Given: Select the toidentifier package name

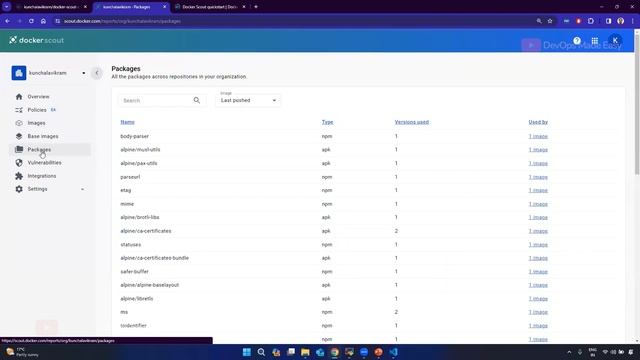Looking at the screenshot, I should pos(133,325).
